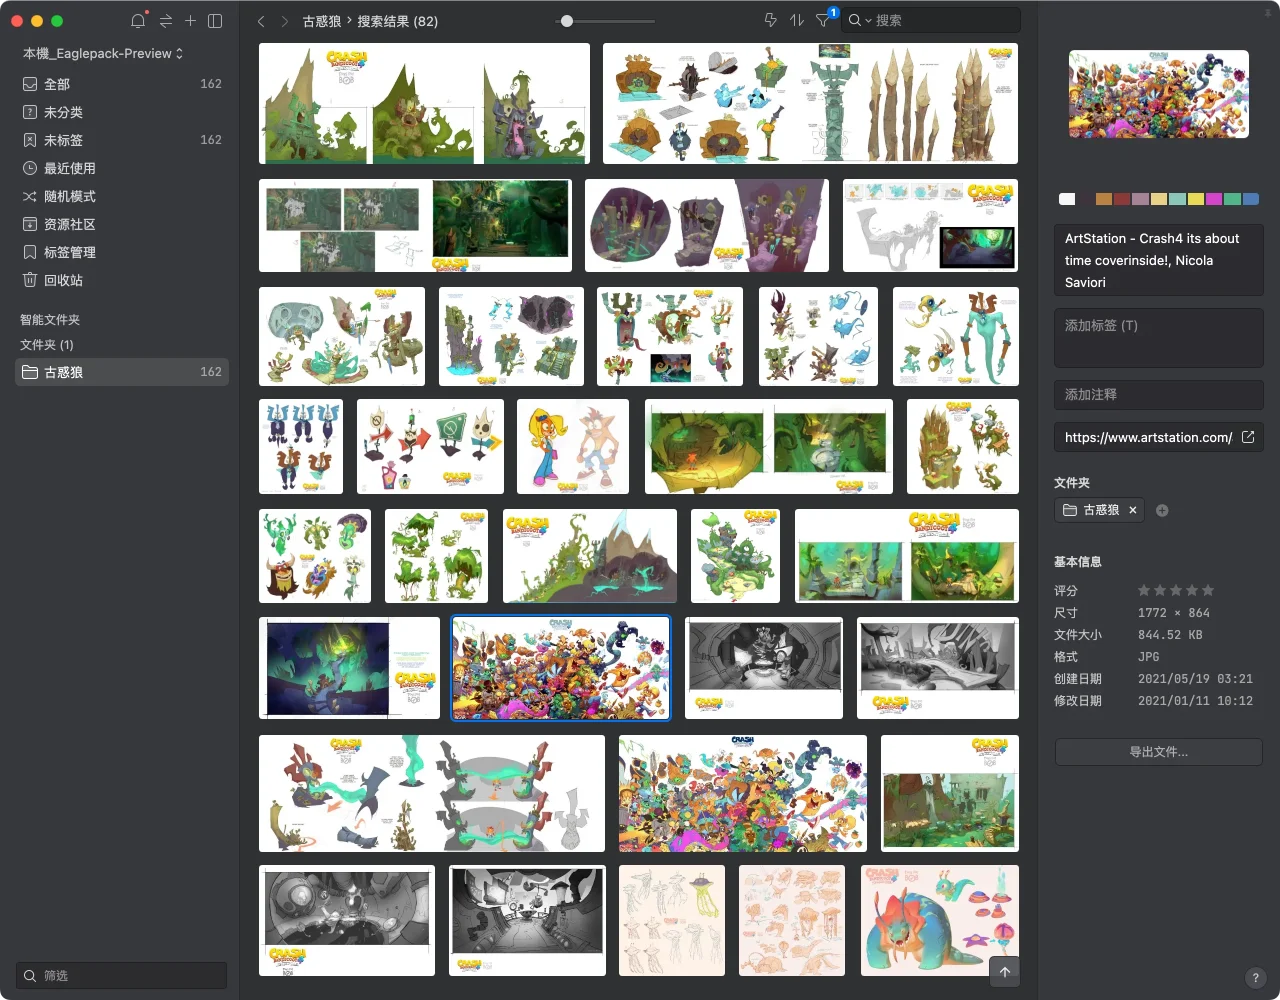Add to folder with plus circle icon
1280x1000 pixels.
[x=1162, y=510]
